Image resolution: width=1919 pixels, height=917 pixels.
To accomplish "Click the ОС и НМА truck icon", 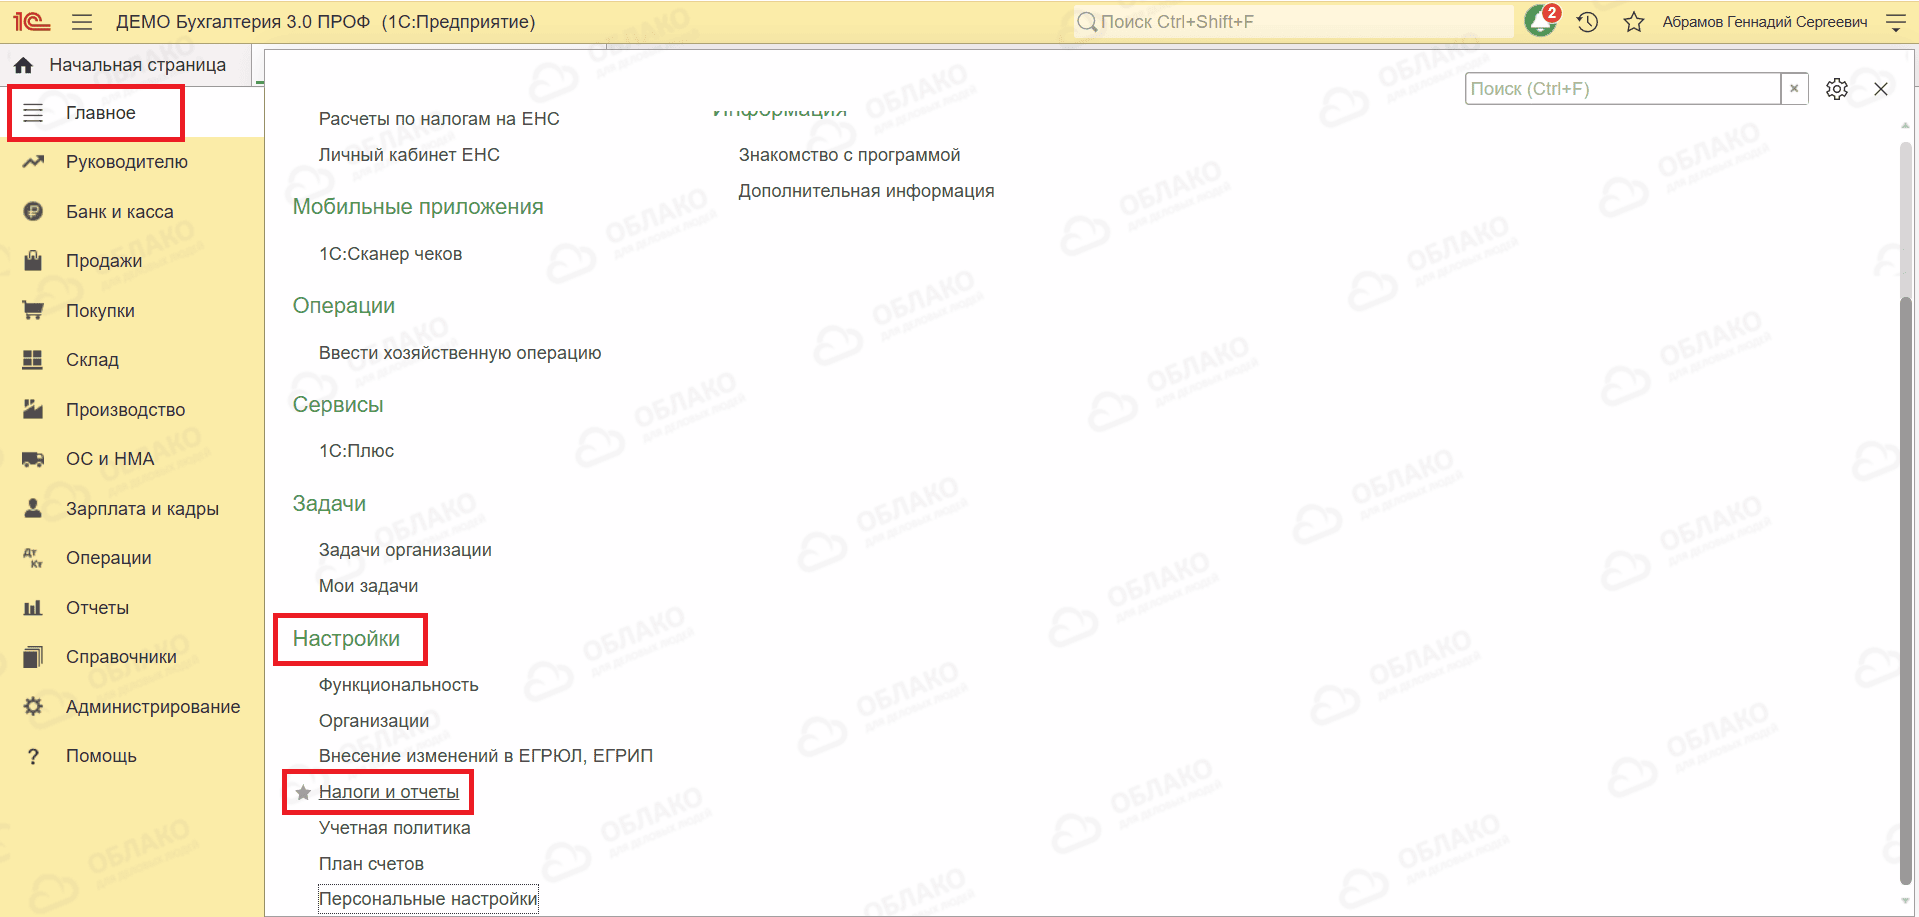I will coord(33,459).
